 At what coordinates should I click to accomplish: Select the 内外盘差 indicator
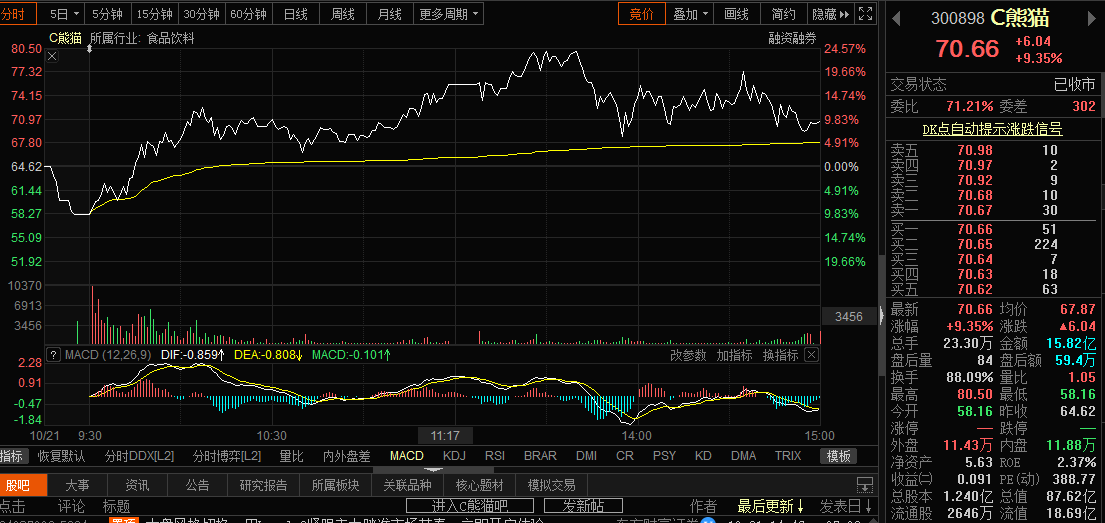click(347, 456)
